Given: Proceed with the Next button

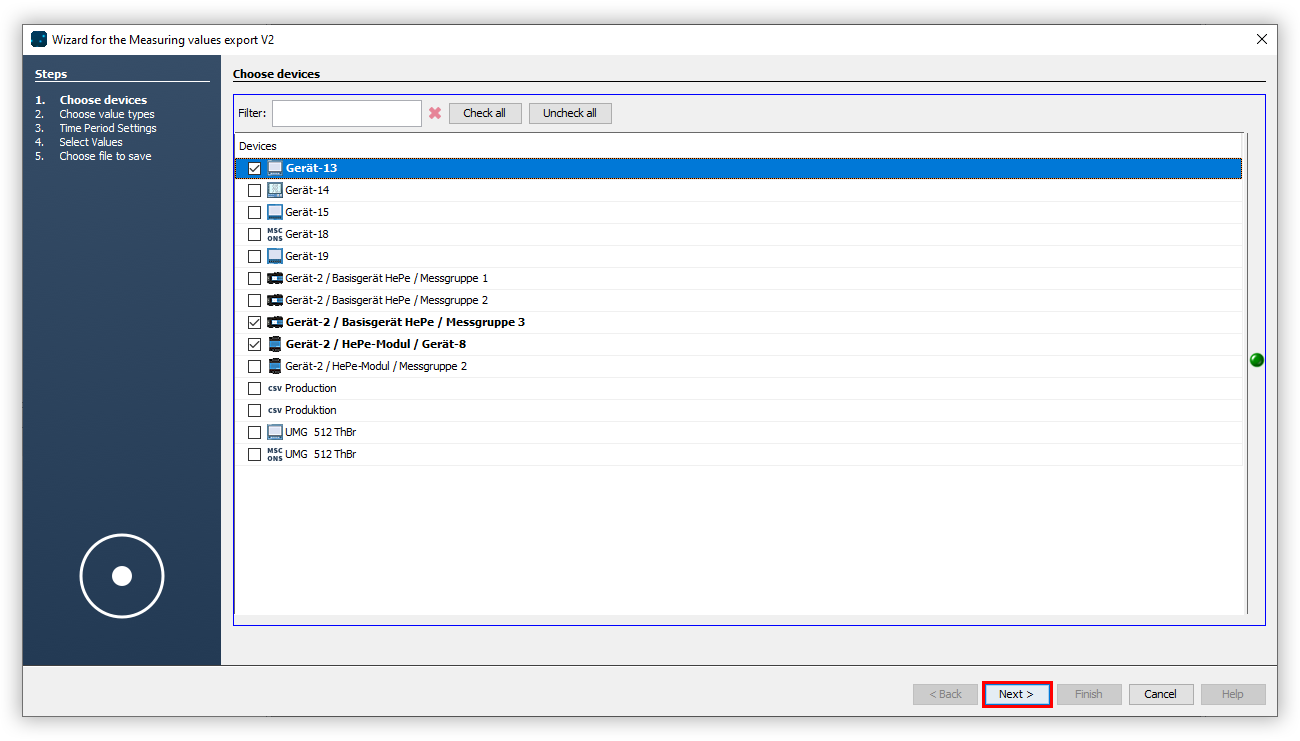Looking at the screenshot, I should 1016,694.
